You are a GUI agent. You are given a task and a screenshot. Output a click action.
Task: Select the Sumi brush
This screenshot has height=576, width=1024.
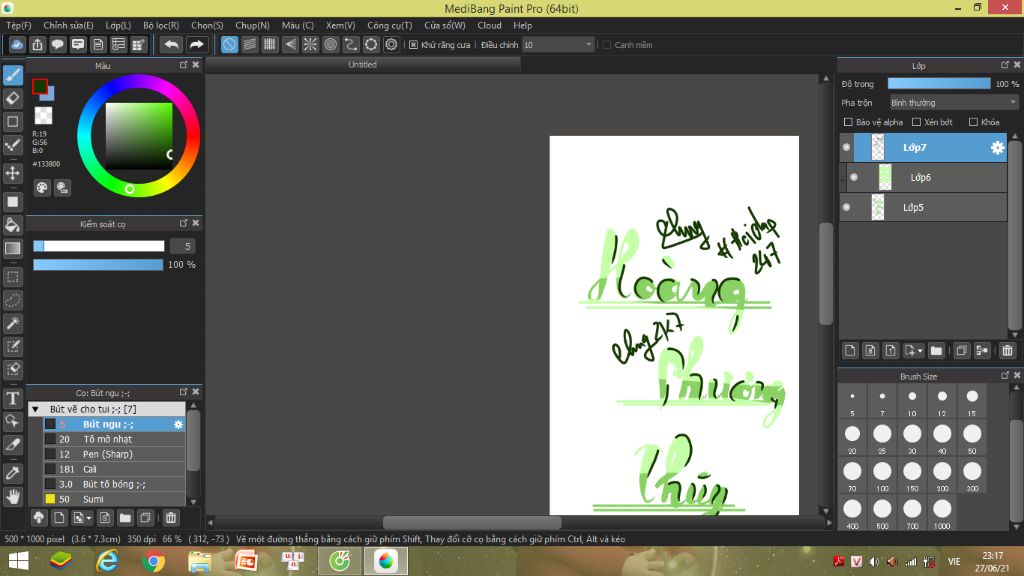(x=114, y=500)
